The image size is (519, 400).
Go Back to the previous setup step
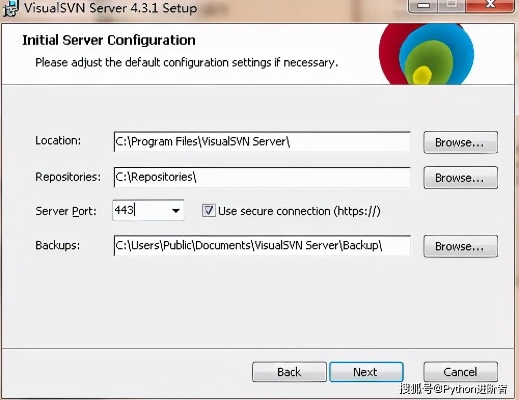click(x=289, y=372)
